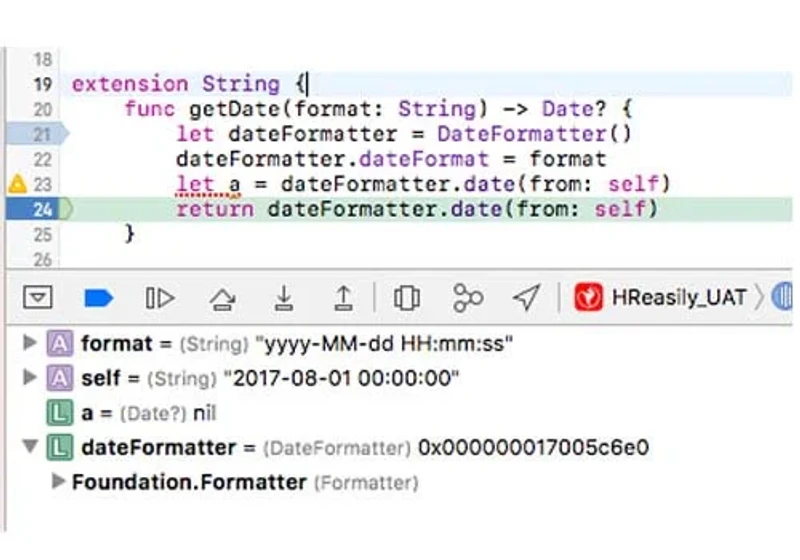Viewport: 800px width, 560px height.
Task: Click 'dateFormat' property on line 22
Action: tap(423, 159)
